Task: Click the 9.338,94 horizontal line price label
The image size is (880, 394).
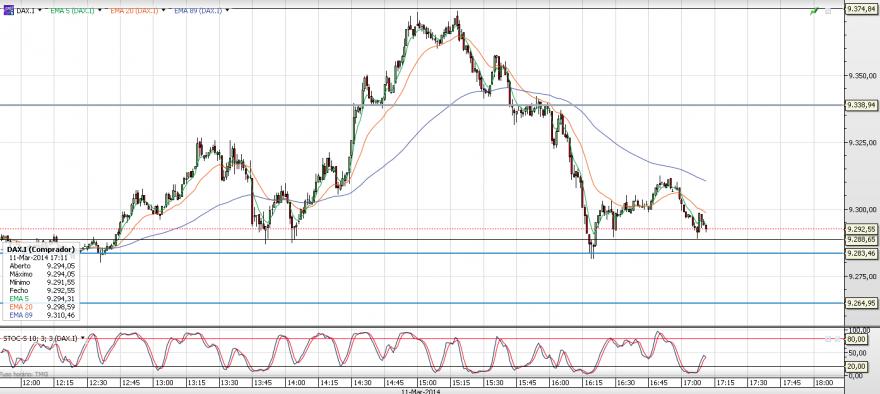Action: 861,105
